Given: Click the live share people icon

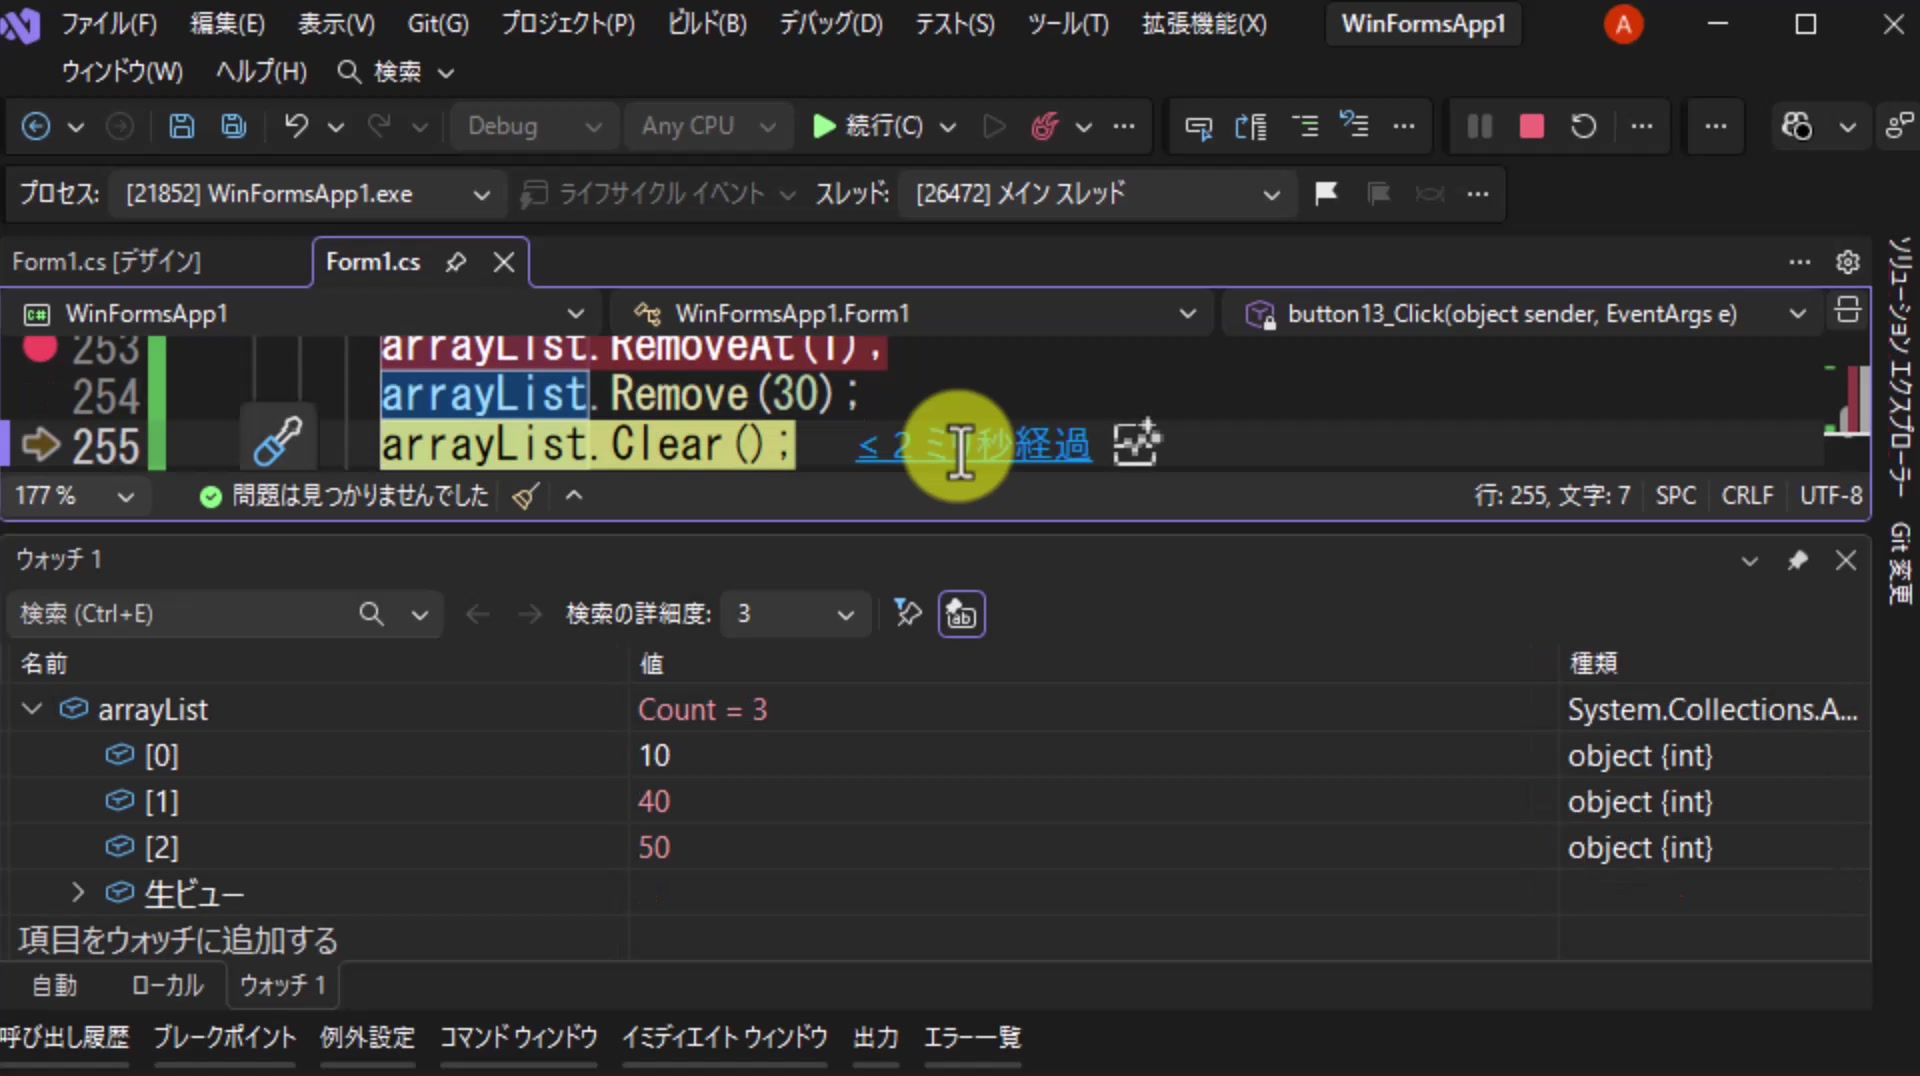Looking at the screenshot, I should coord(1898,126).
